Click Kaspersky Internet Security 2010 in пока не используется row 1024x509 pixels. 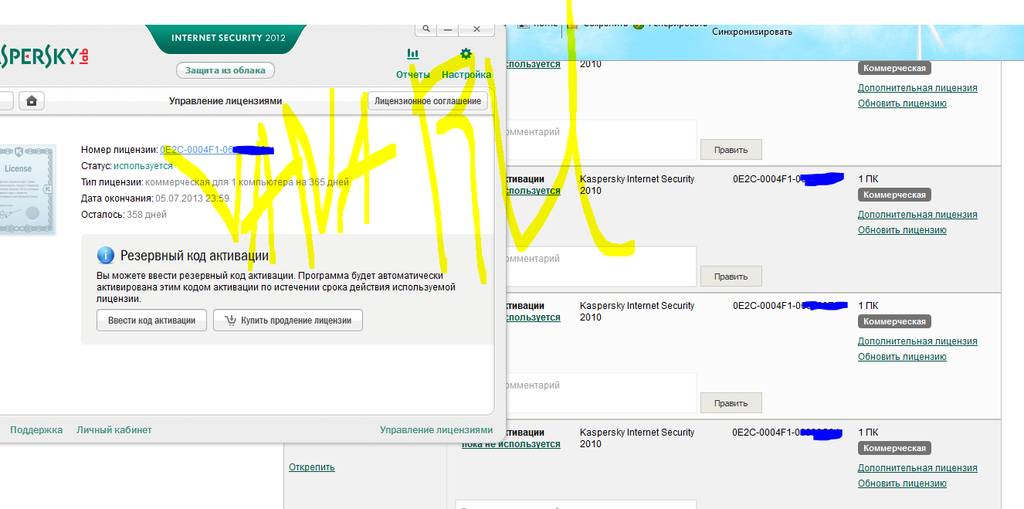point(637,438)
